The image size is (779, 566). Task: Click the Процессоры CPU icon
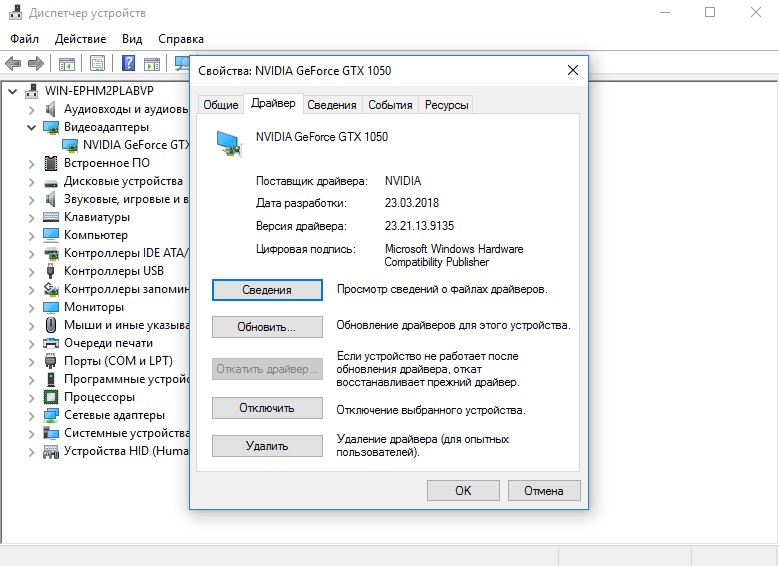[51, 397]
